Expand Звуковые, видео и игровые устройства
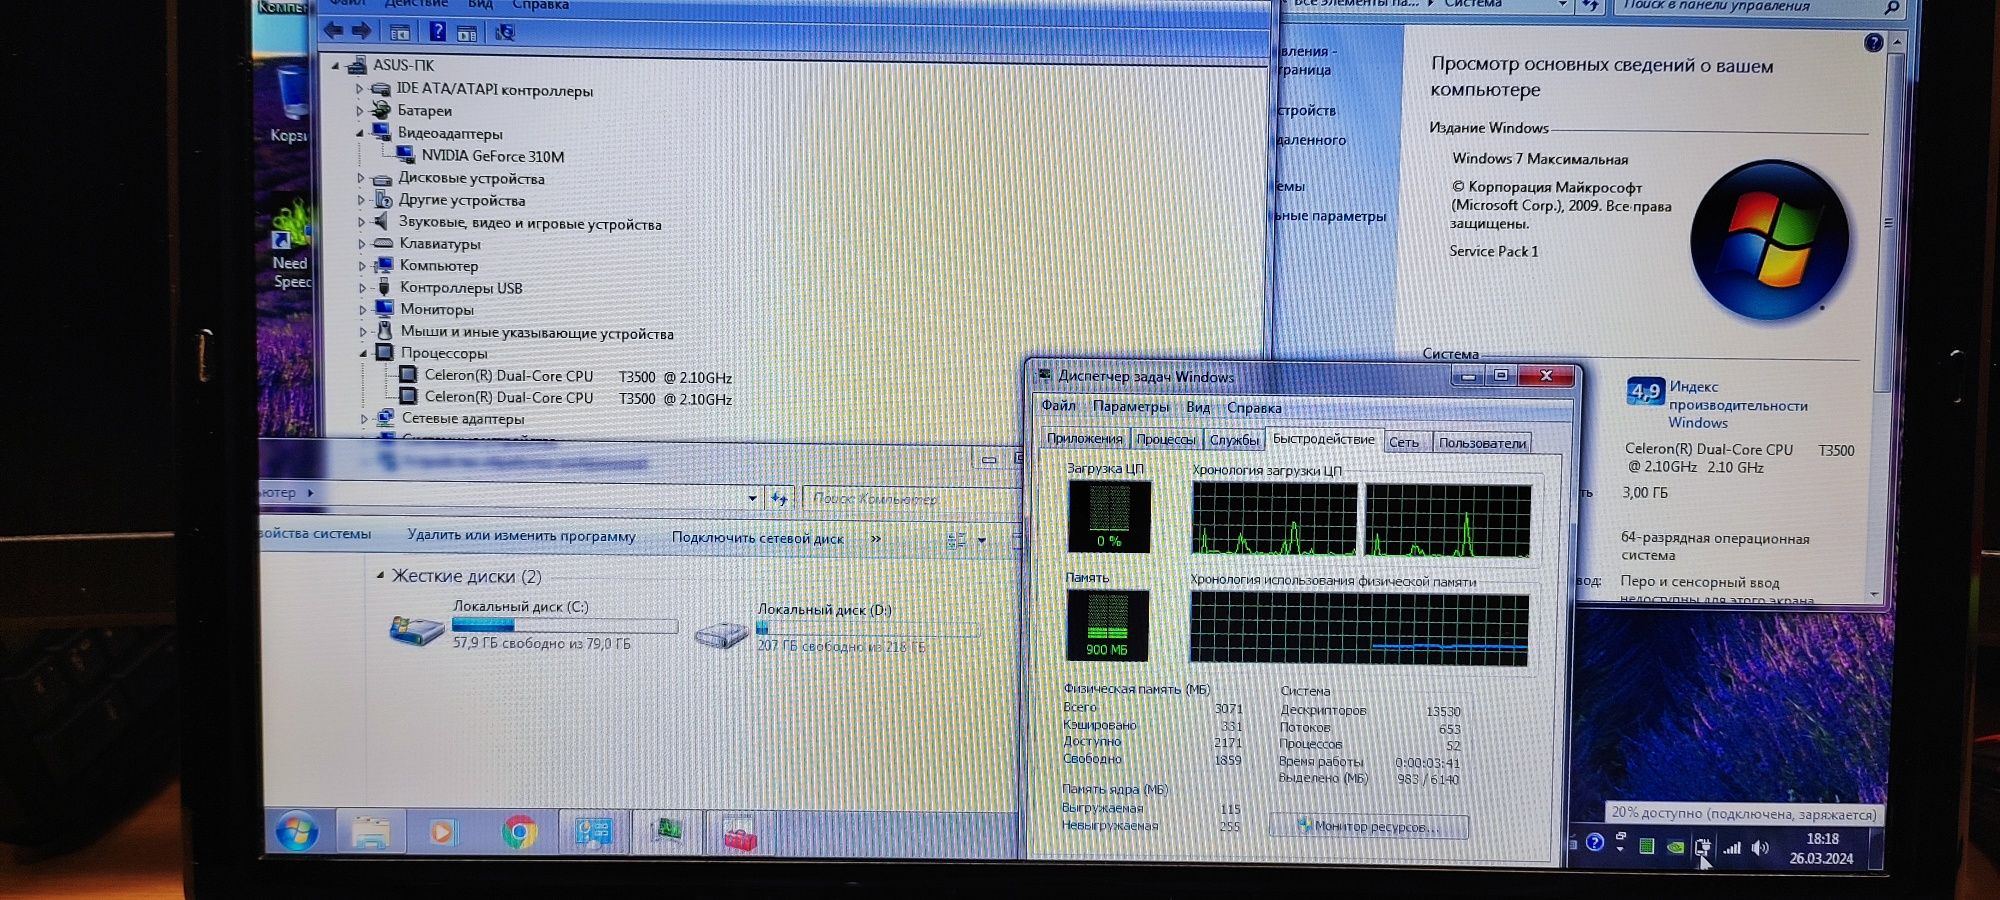 tap(361, 222)
